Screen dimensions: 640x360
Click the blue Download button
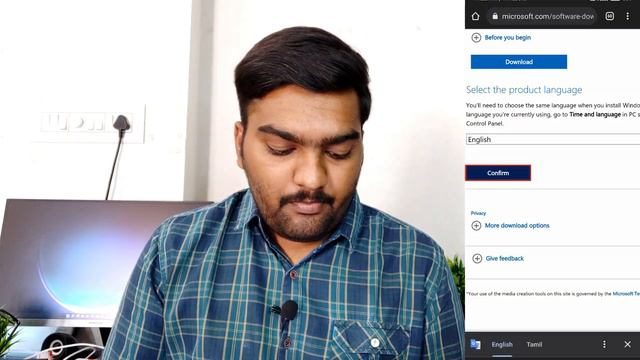pyautogui.click(x=519, y=62)
